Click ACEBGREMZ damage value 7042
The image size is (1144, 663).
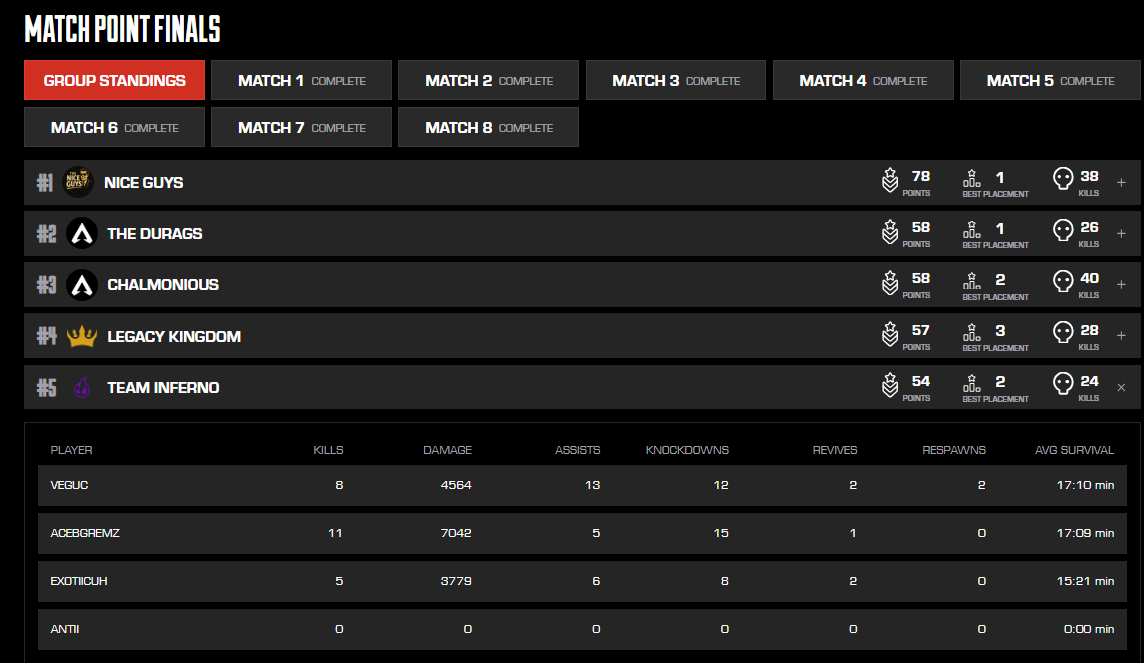click(x=456, y=533)
